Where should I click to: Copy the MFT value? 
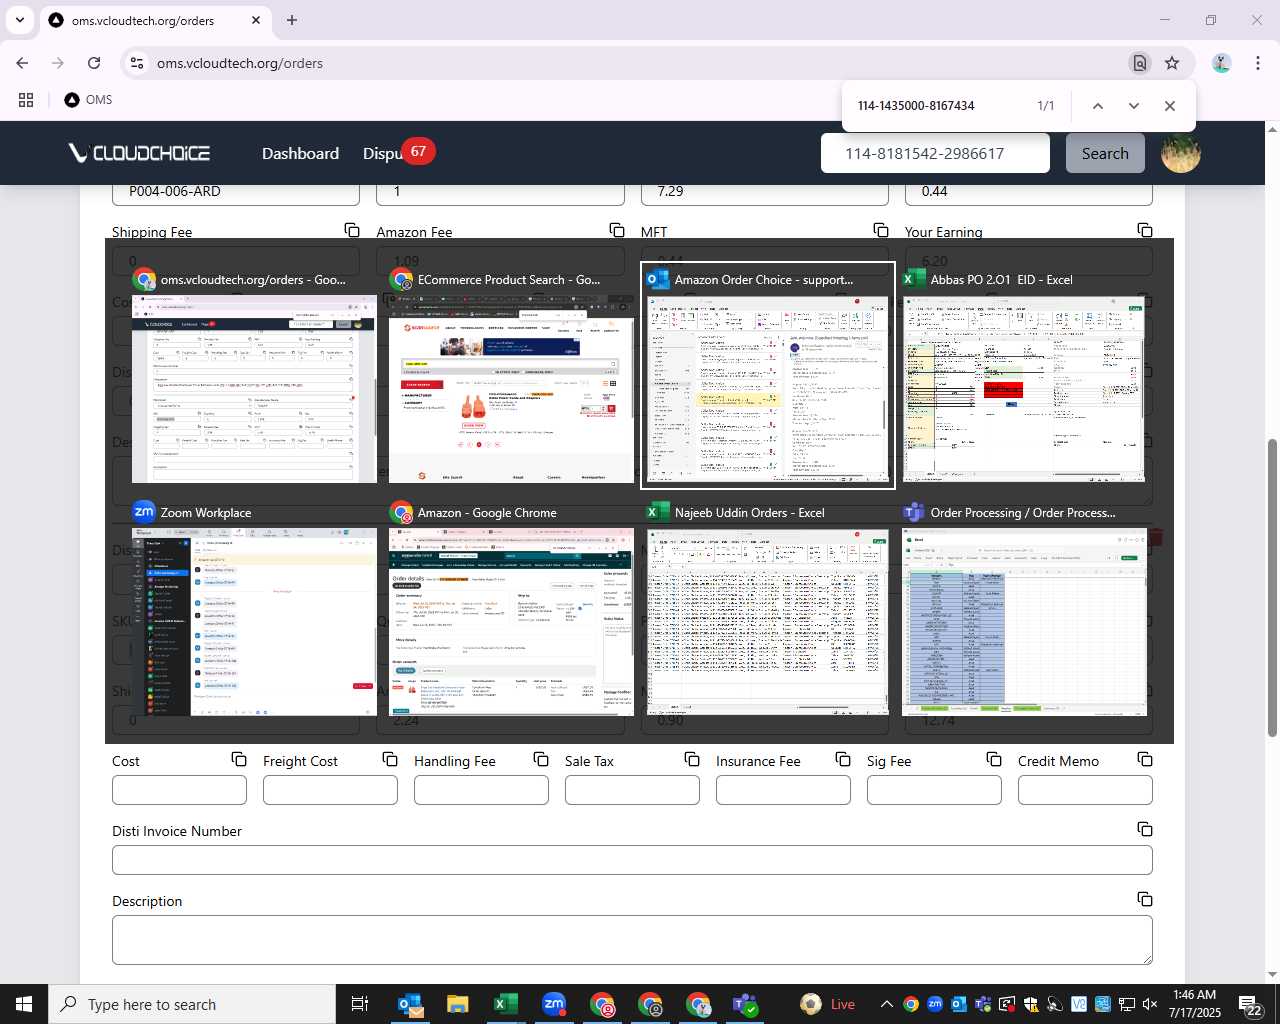pos(881,230)
